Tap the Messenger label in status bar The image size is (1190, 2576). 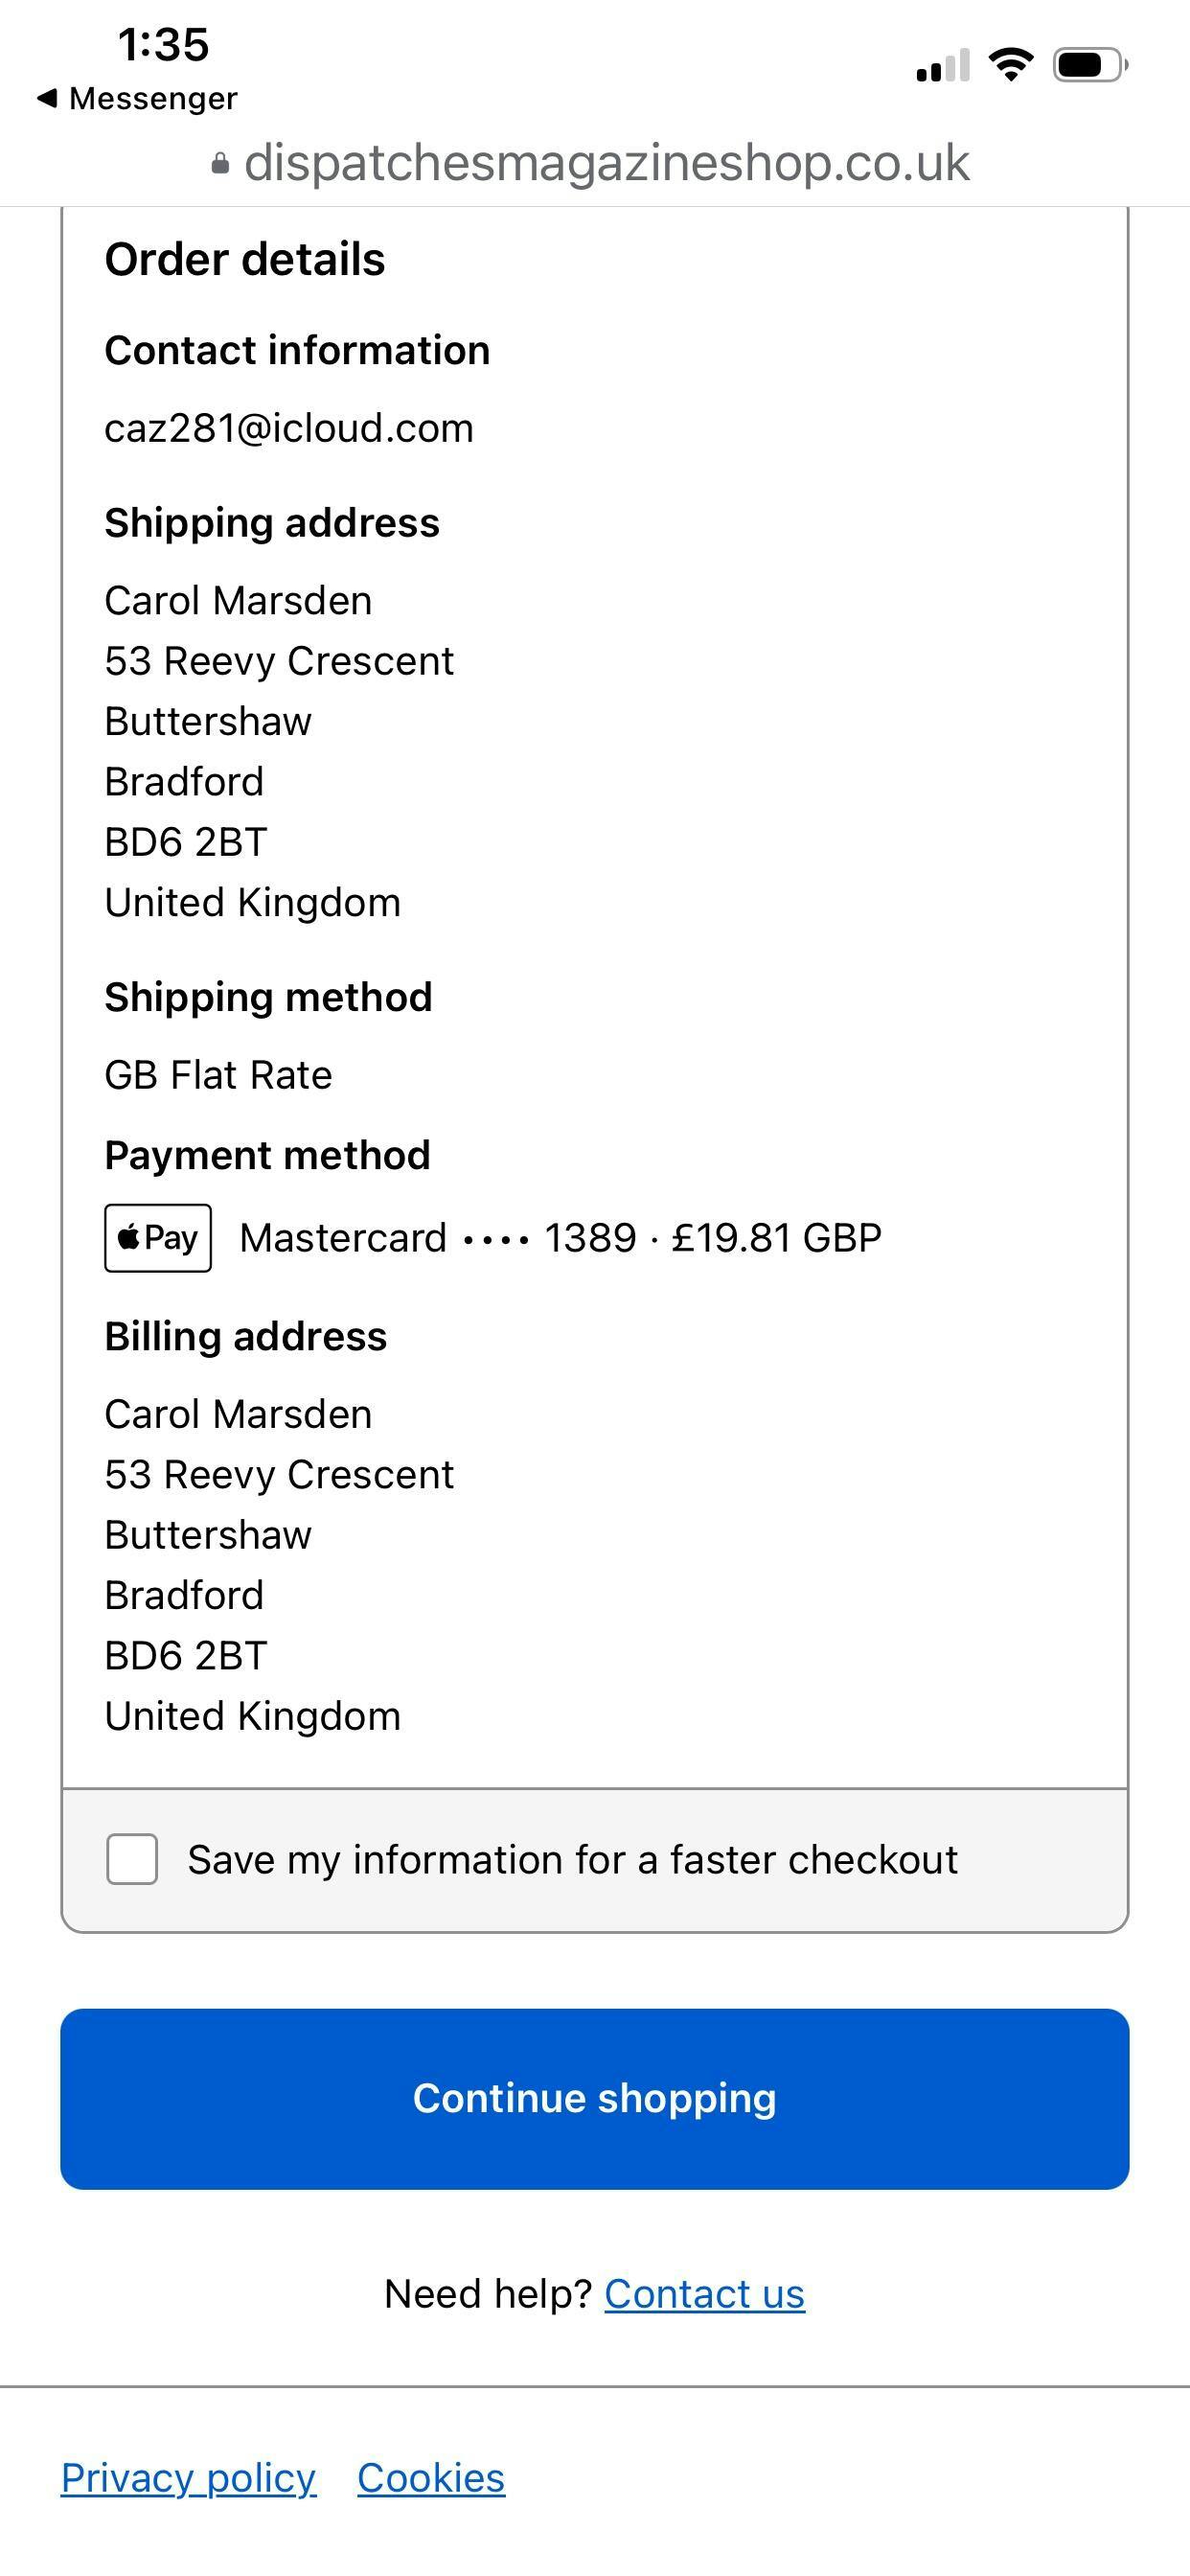153,98
